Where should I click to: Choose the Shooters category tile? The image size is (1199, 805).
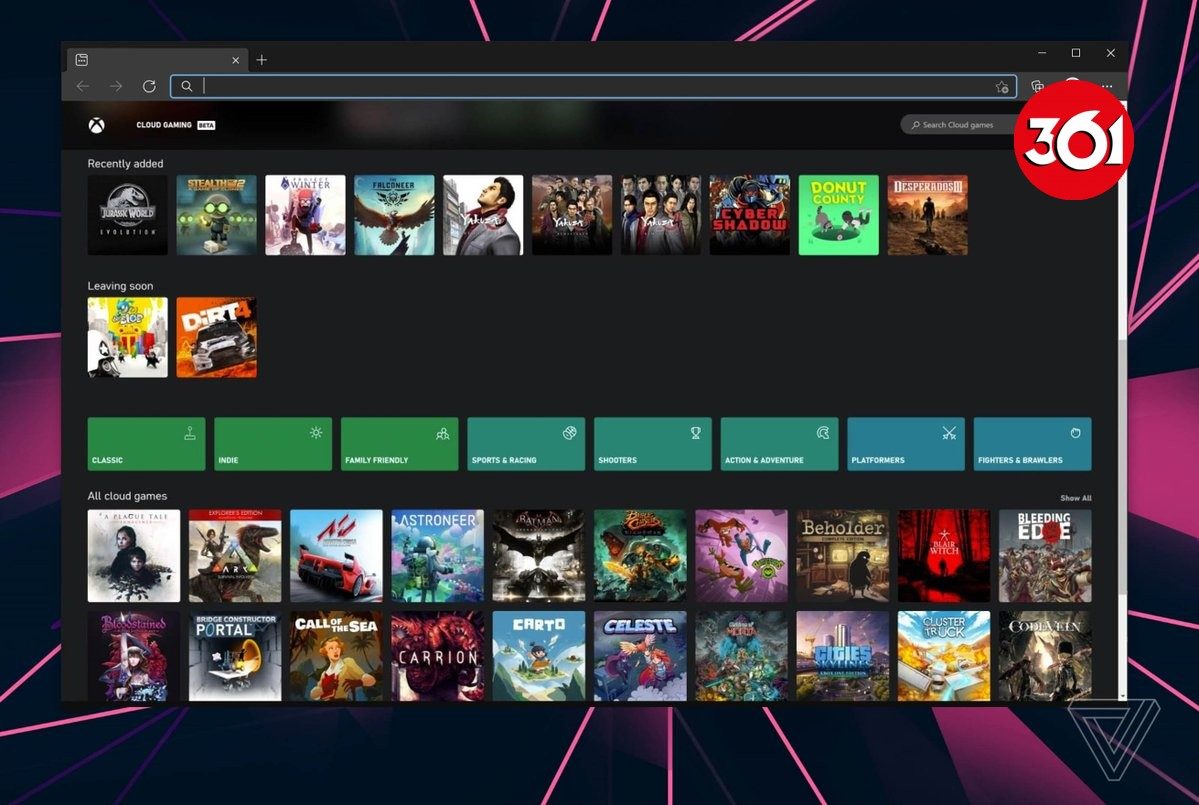653,444
